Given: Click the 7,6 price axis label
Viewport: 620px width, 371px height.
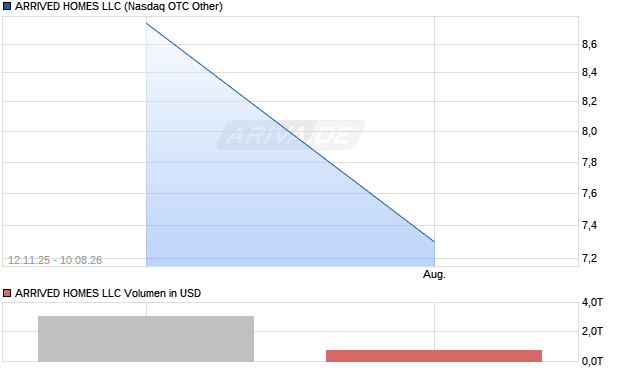Looking at the screenshot, I should (x=589, y=193).
